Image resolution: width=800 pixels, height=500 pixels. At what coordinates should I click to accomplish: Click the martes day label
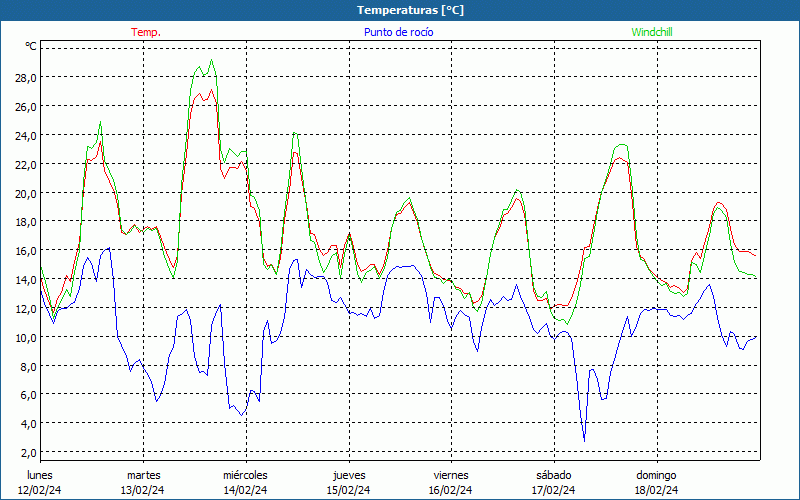[x=143, y=475]
